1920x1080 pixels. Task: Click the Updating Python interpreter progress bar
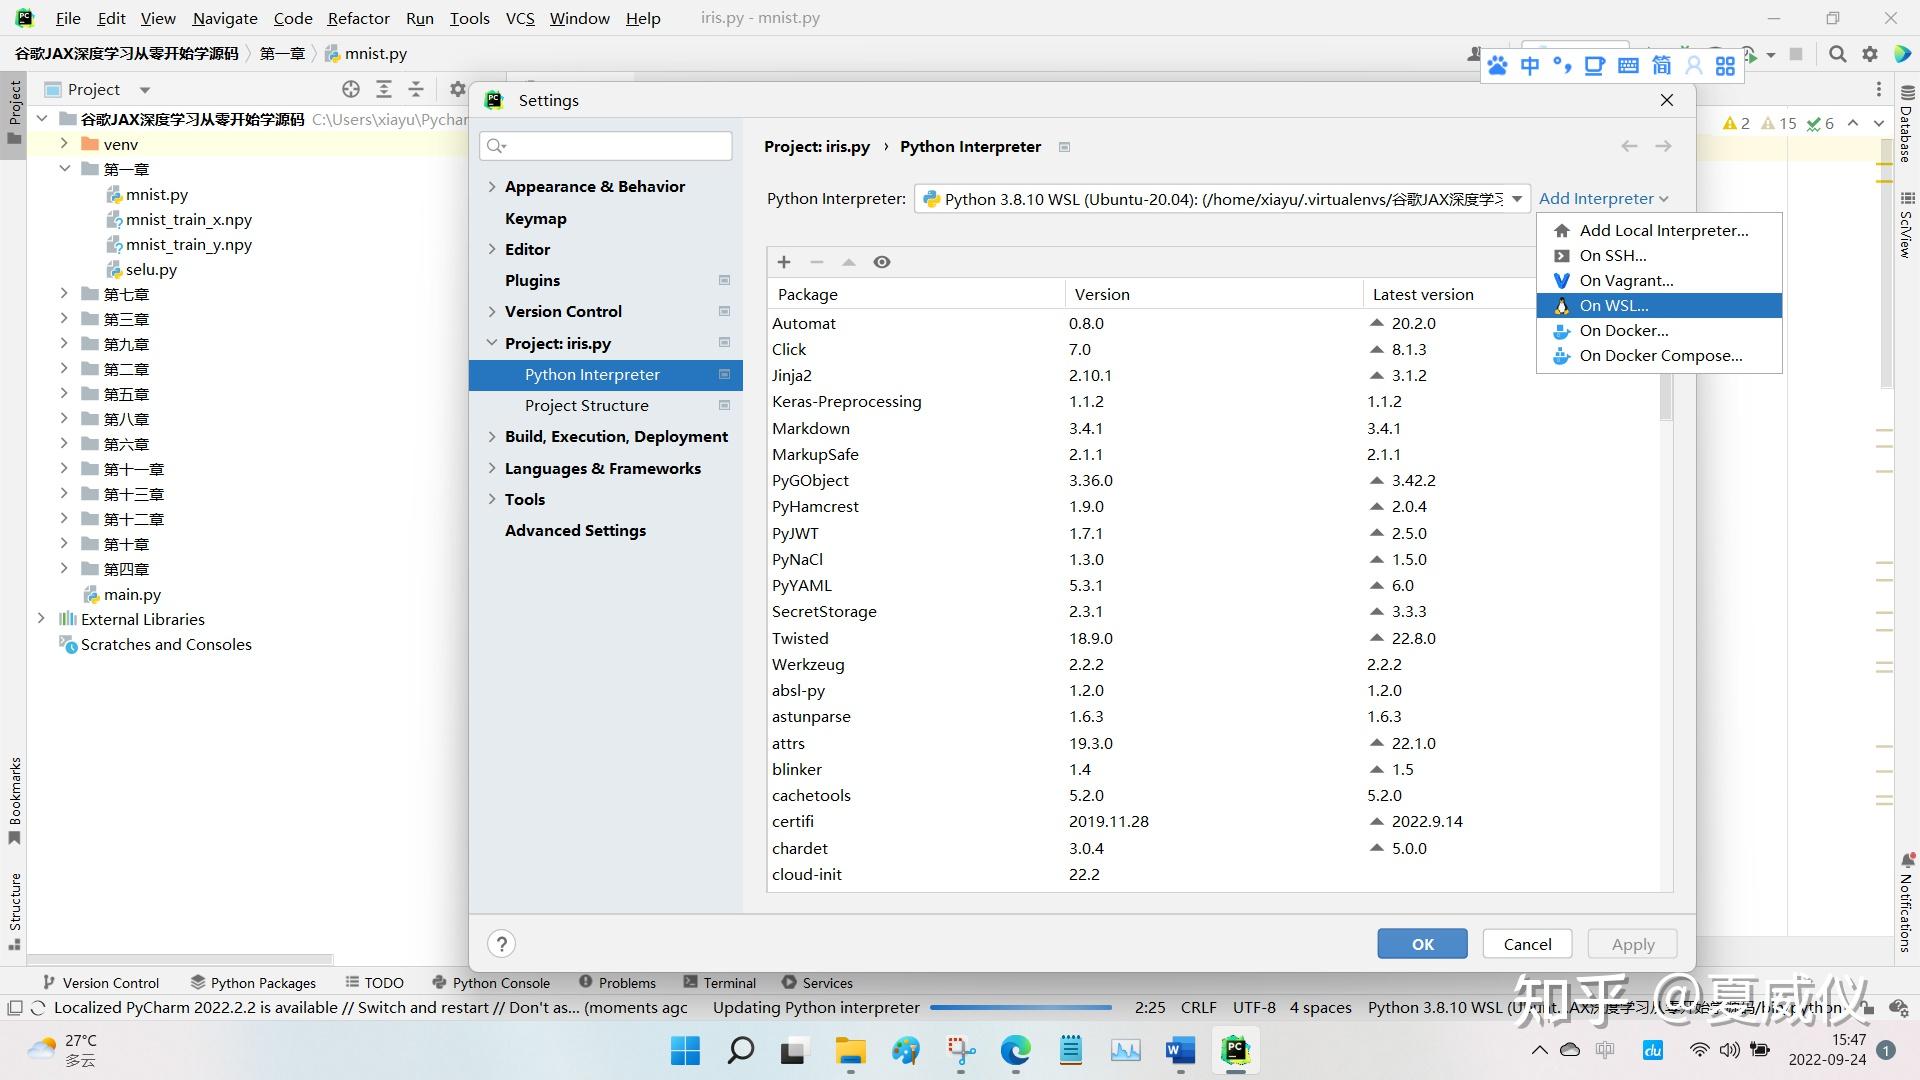[1020, 1008]
